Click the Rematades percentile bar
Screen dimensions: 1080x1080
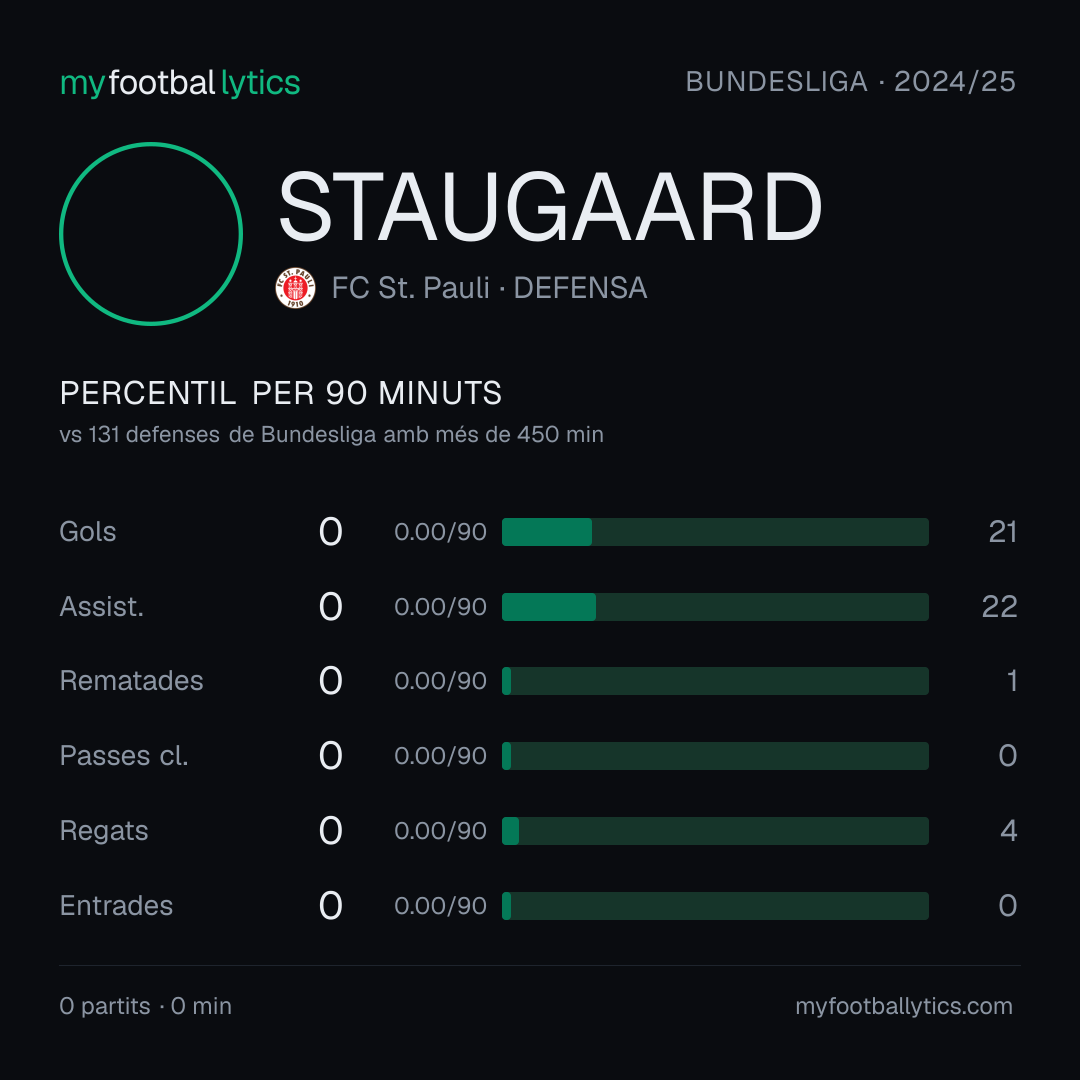pos(715,681)
